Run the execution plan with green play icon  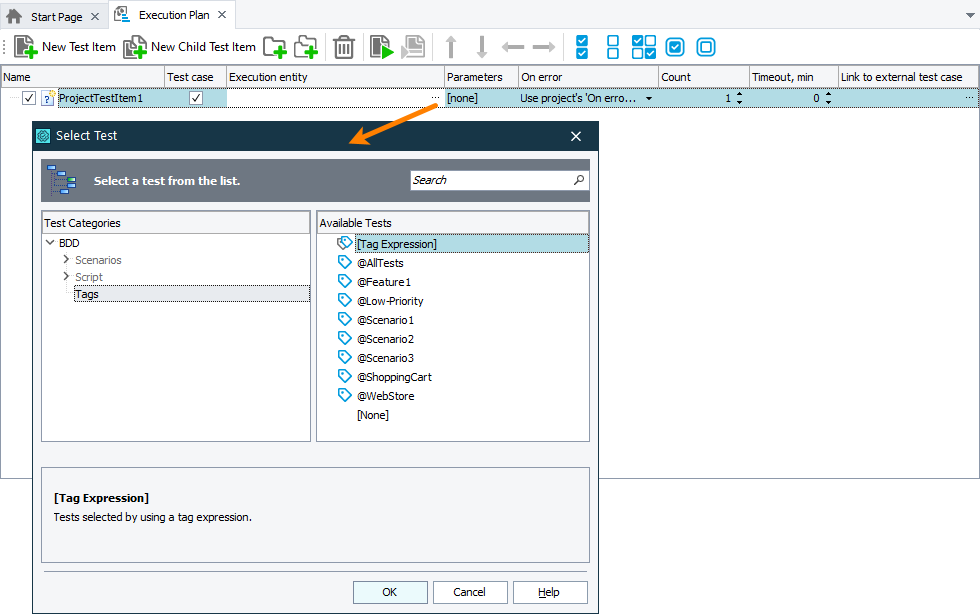(381, 47)
